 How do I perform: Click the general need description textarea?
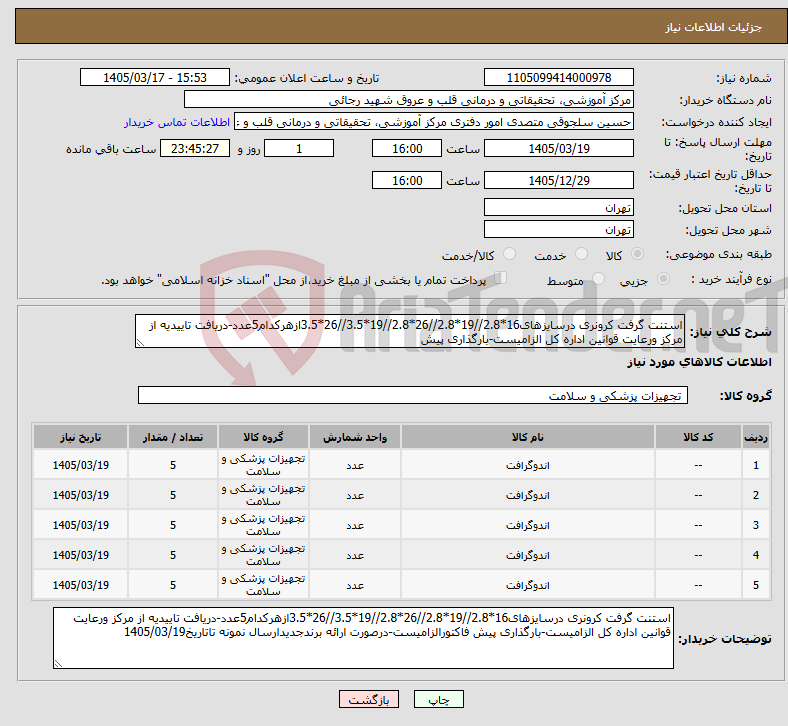(x=410, y=332)
